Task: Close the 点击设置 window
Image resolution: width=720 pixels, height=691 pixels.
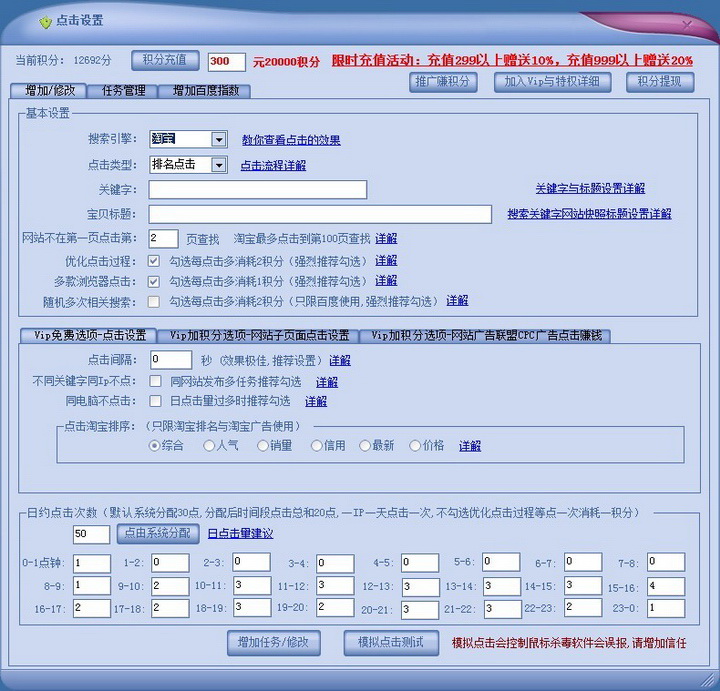Action: coord(687,25)
